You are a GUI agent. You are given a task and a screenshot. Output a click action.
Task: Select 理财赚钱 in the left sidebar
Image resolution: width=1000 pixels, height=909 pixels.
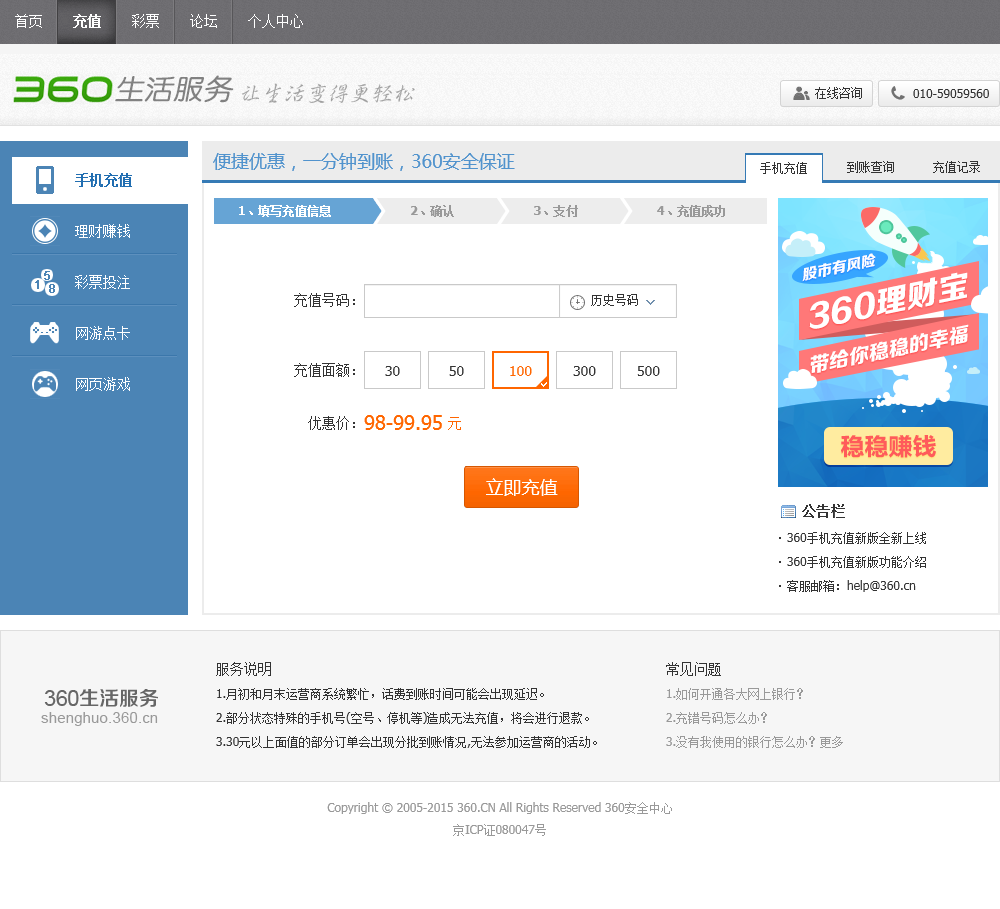click(94, 231)
